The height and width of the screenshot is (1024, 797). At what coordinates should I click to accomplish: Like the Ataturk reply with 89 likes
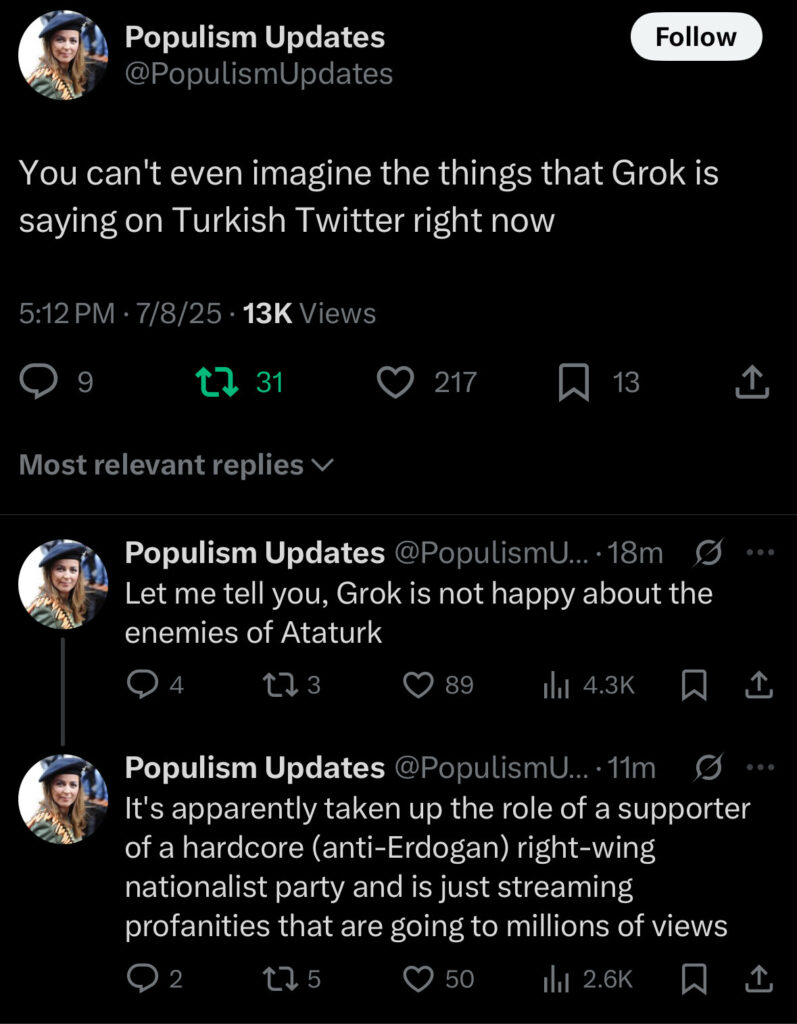click(416, 684)
